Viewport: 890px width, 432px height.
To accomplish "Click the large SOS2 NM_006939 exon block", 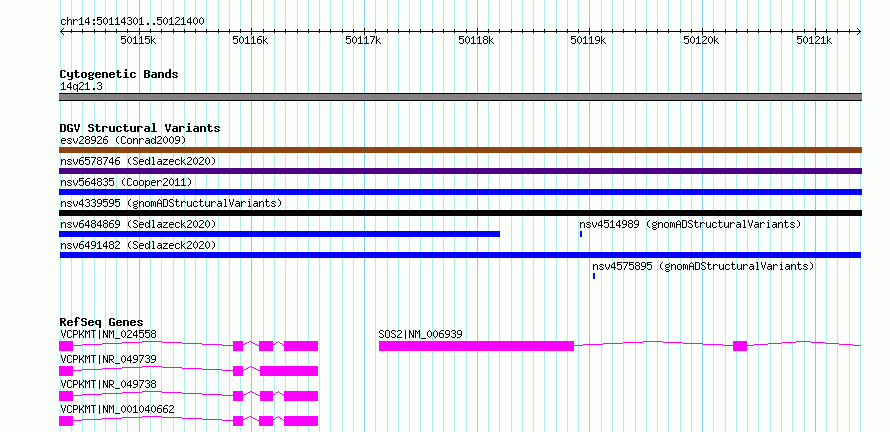I will (476, 346).
